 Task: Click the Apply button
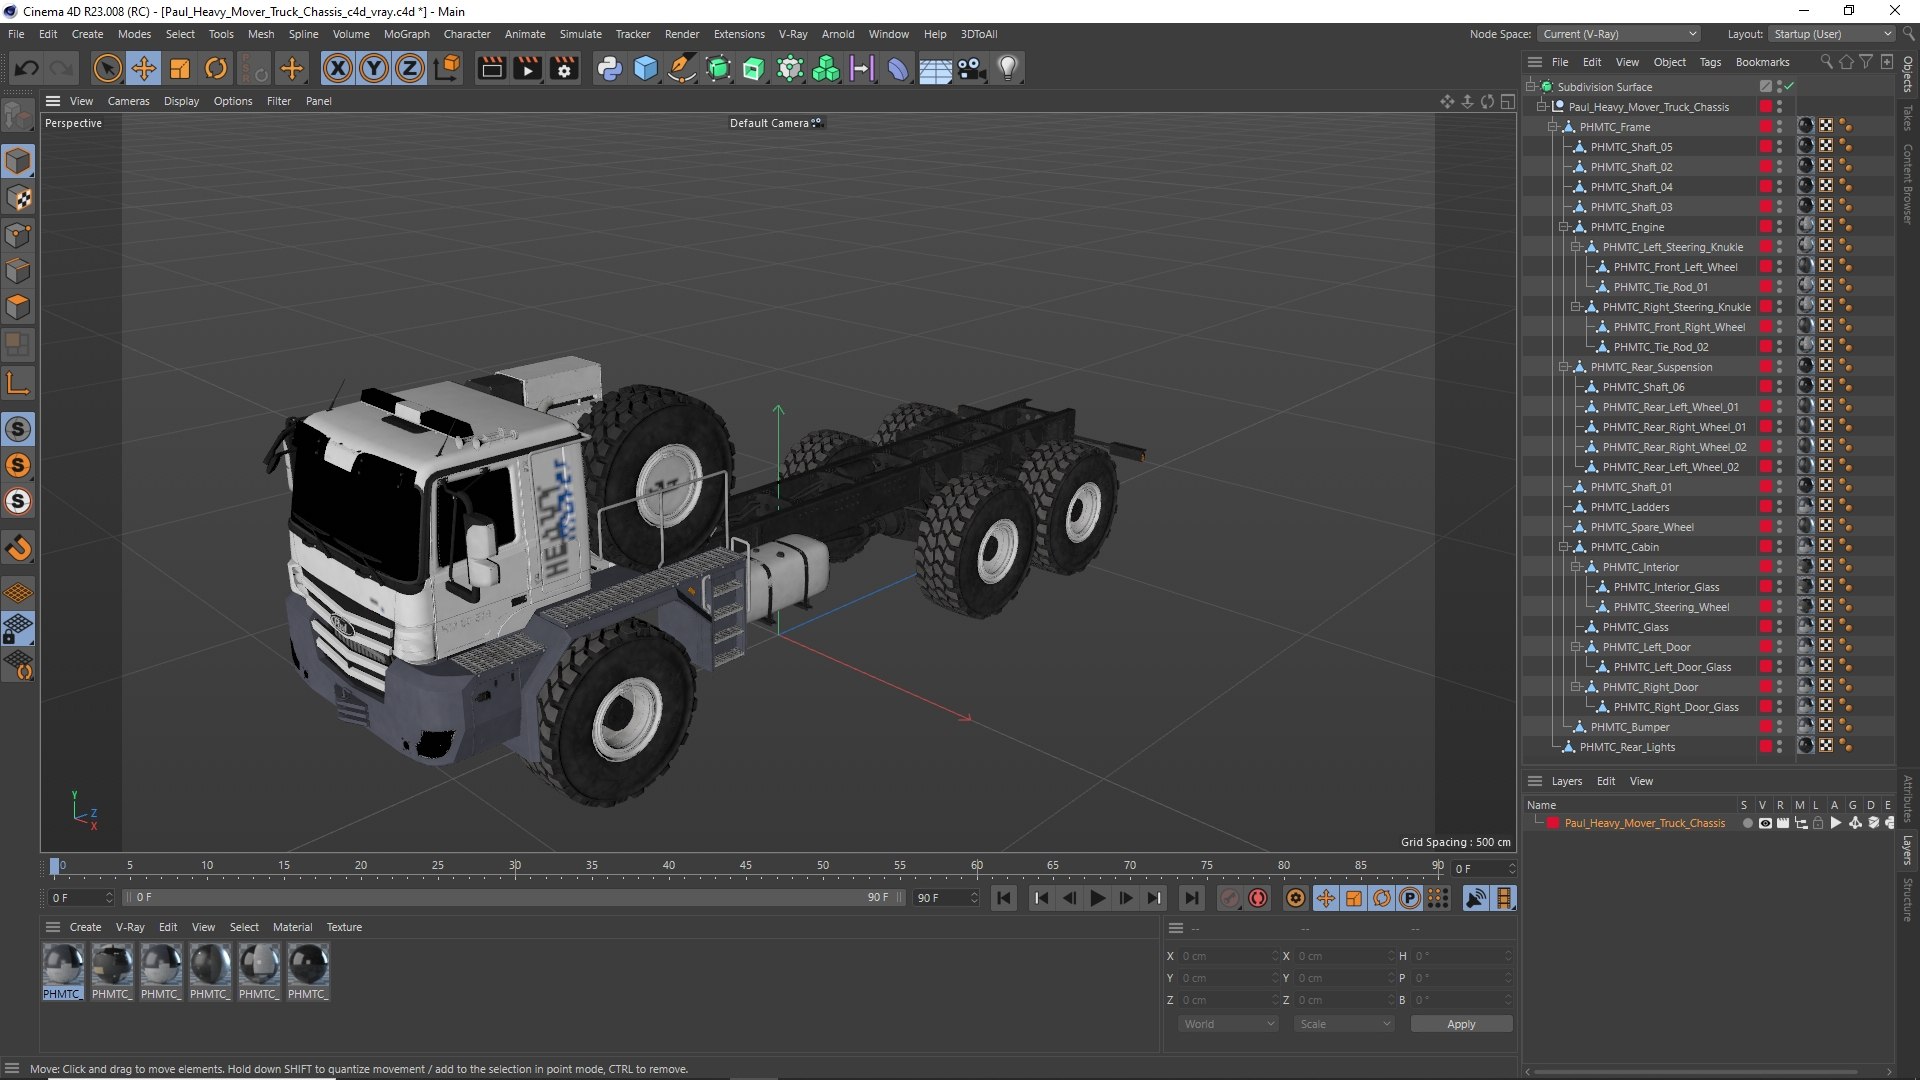point(1461,1024)
